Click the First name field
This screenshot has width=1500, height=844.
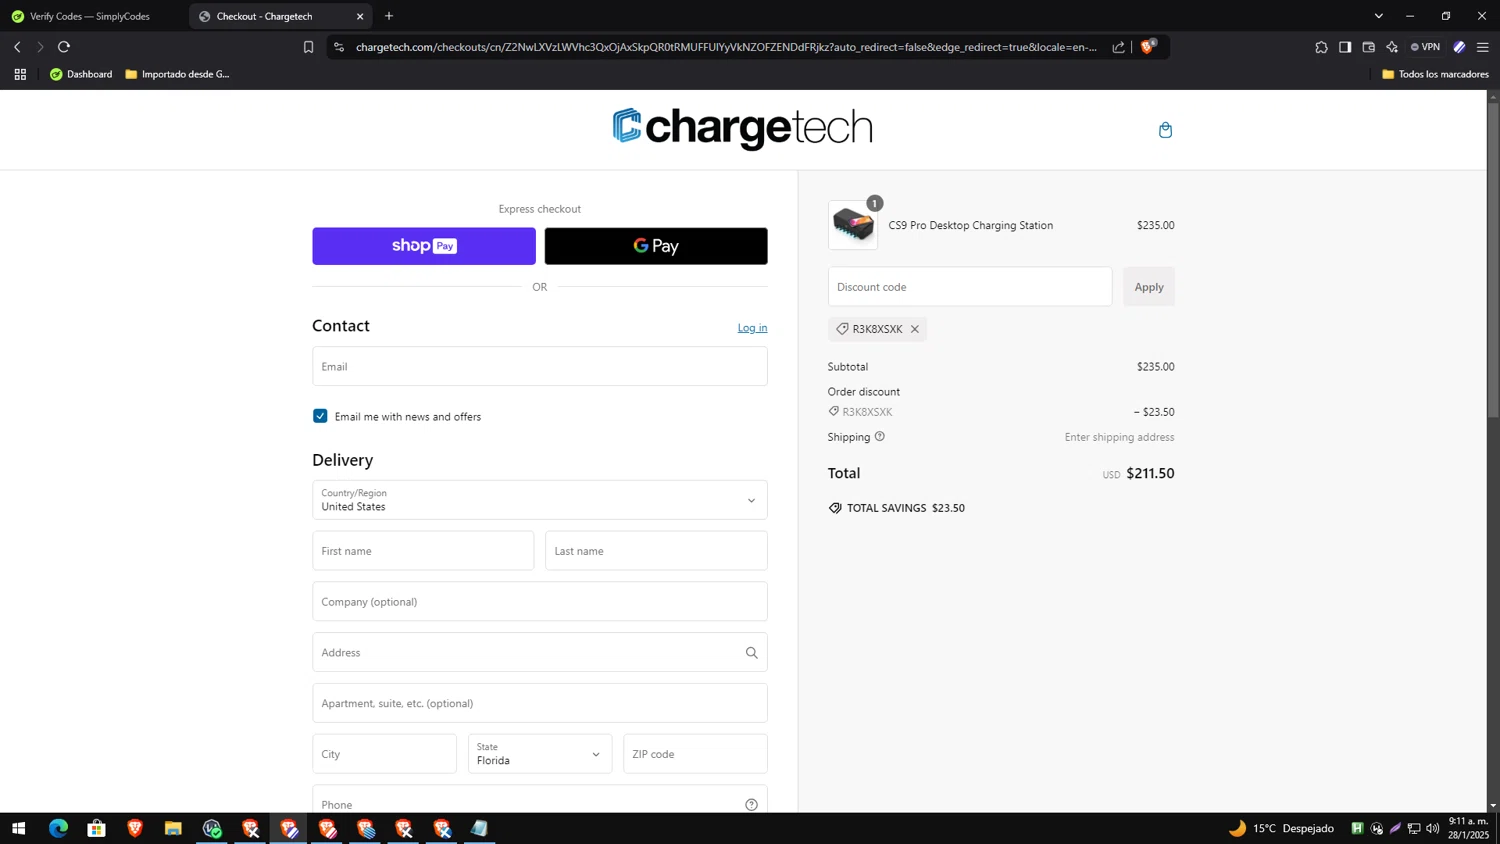click(423, 551)
